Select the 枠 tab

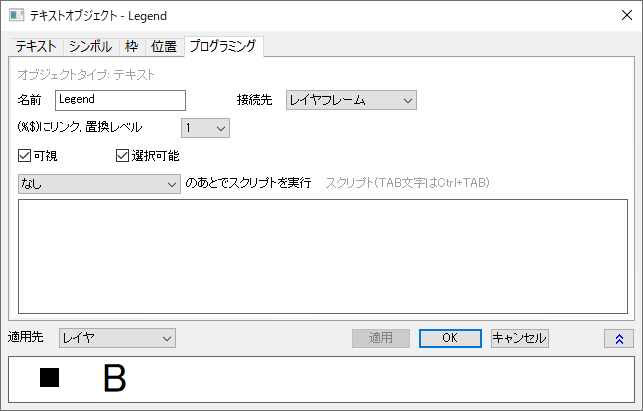click(x=132, y=46)
